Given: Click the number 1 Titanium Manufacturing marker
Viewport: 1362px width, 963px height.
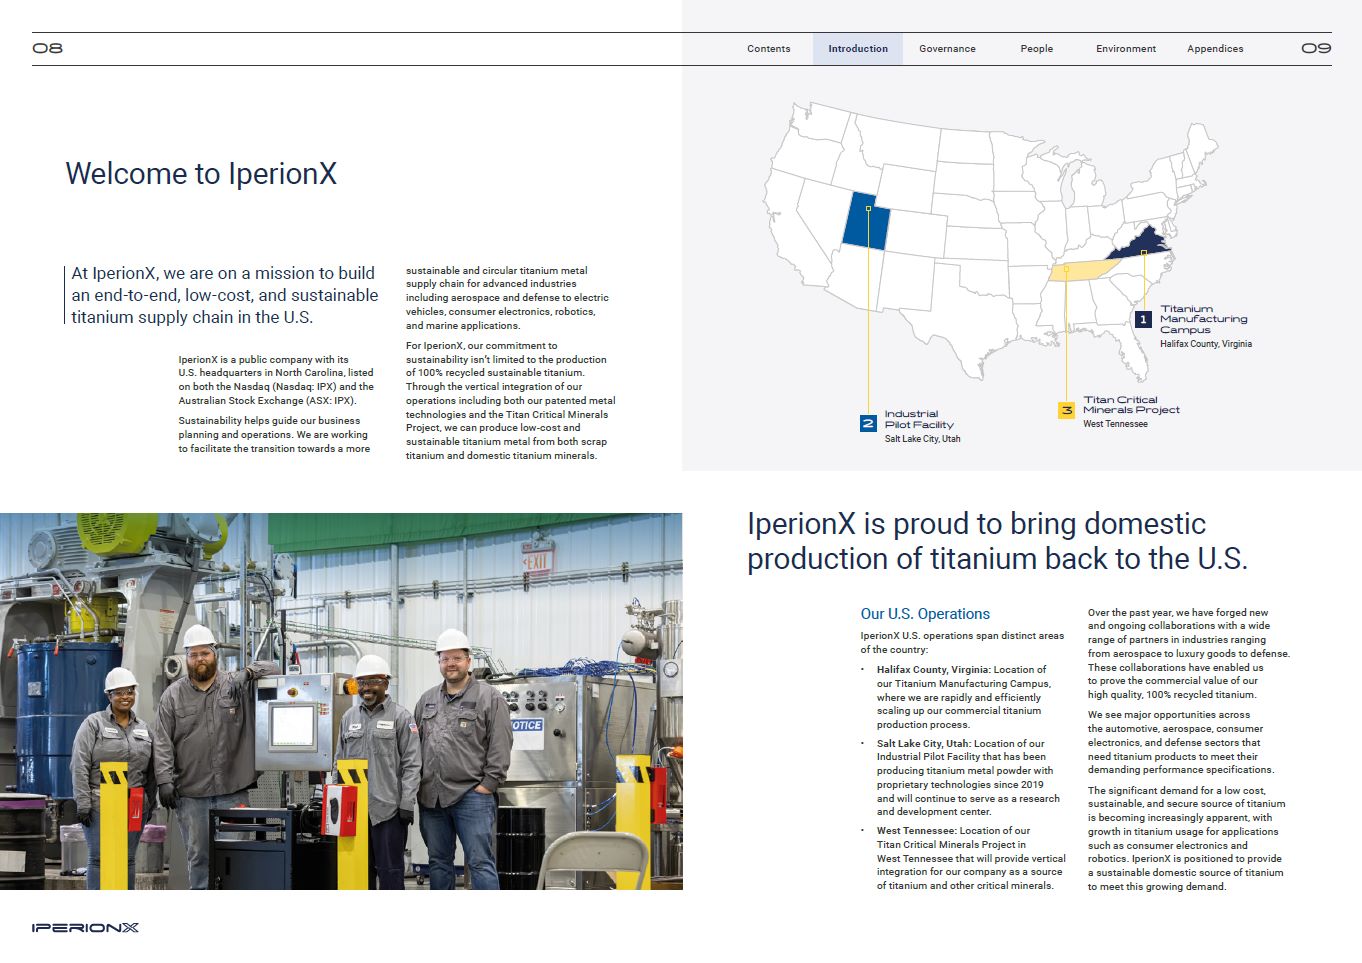Looking at the screenshot, I should [x=1144, y=319].
